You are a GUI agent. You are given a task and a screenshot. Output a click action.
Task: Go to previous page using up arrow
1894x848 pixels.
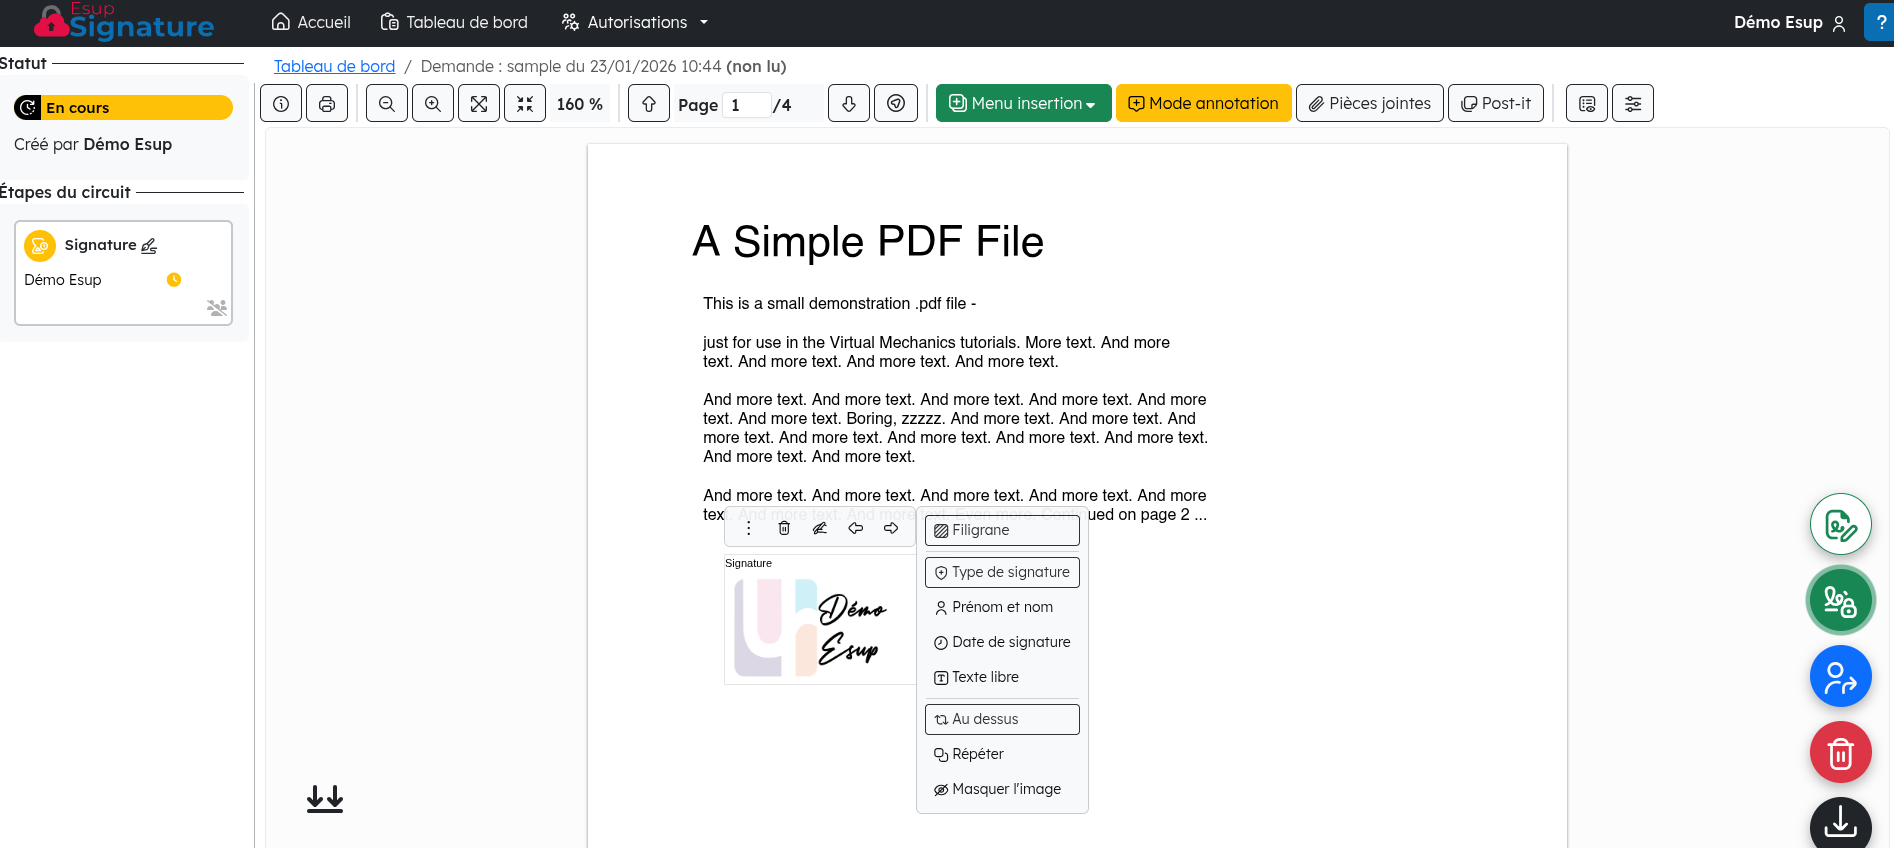(x=649, y=104)
